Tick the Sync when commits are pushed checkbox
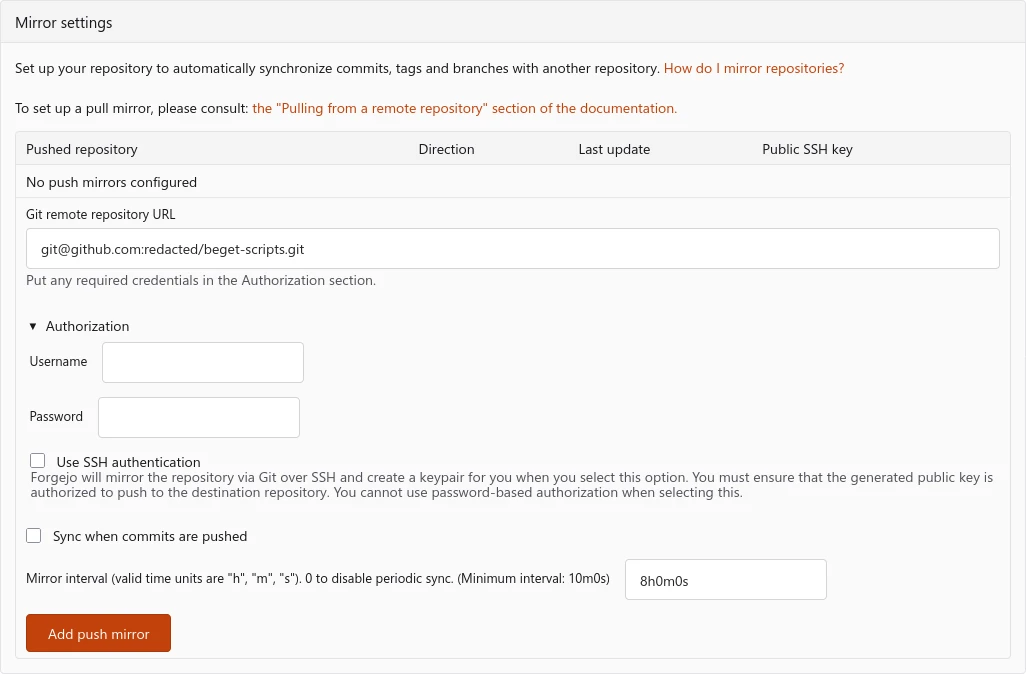 pyautogui.click(x=34, y=536)
